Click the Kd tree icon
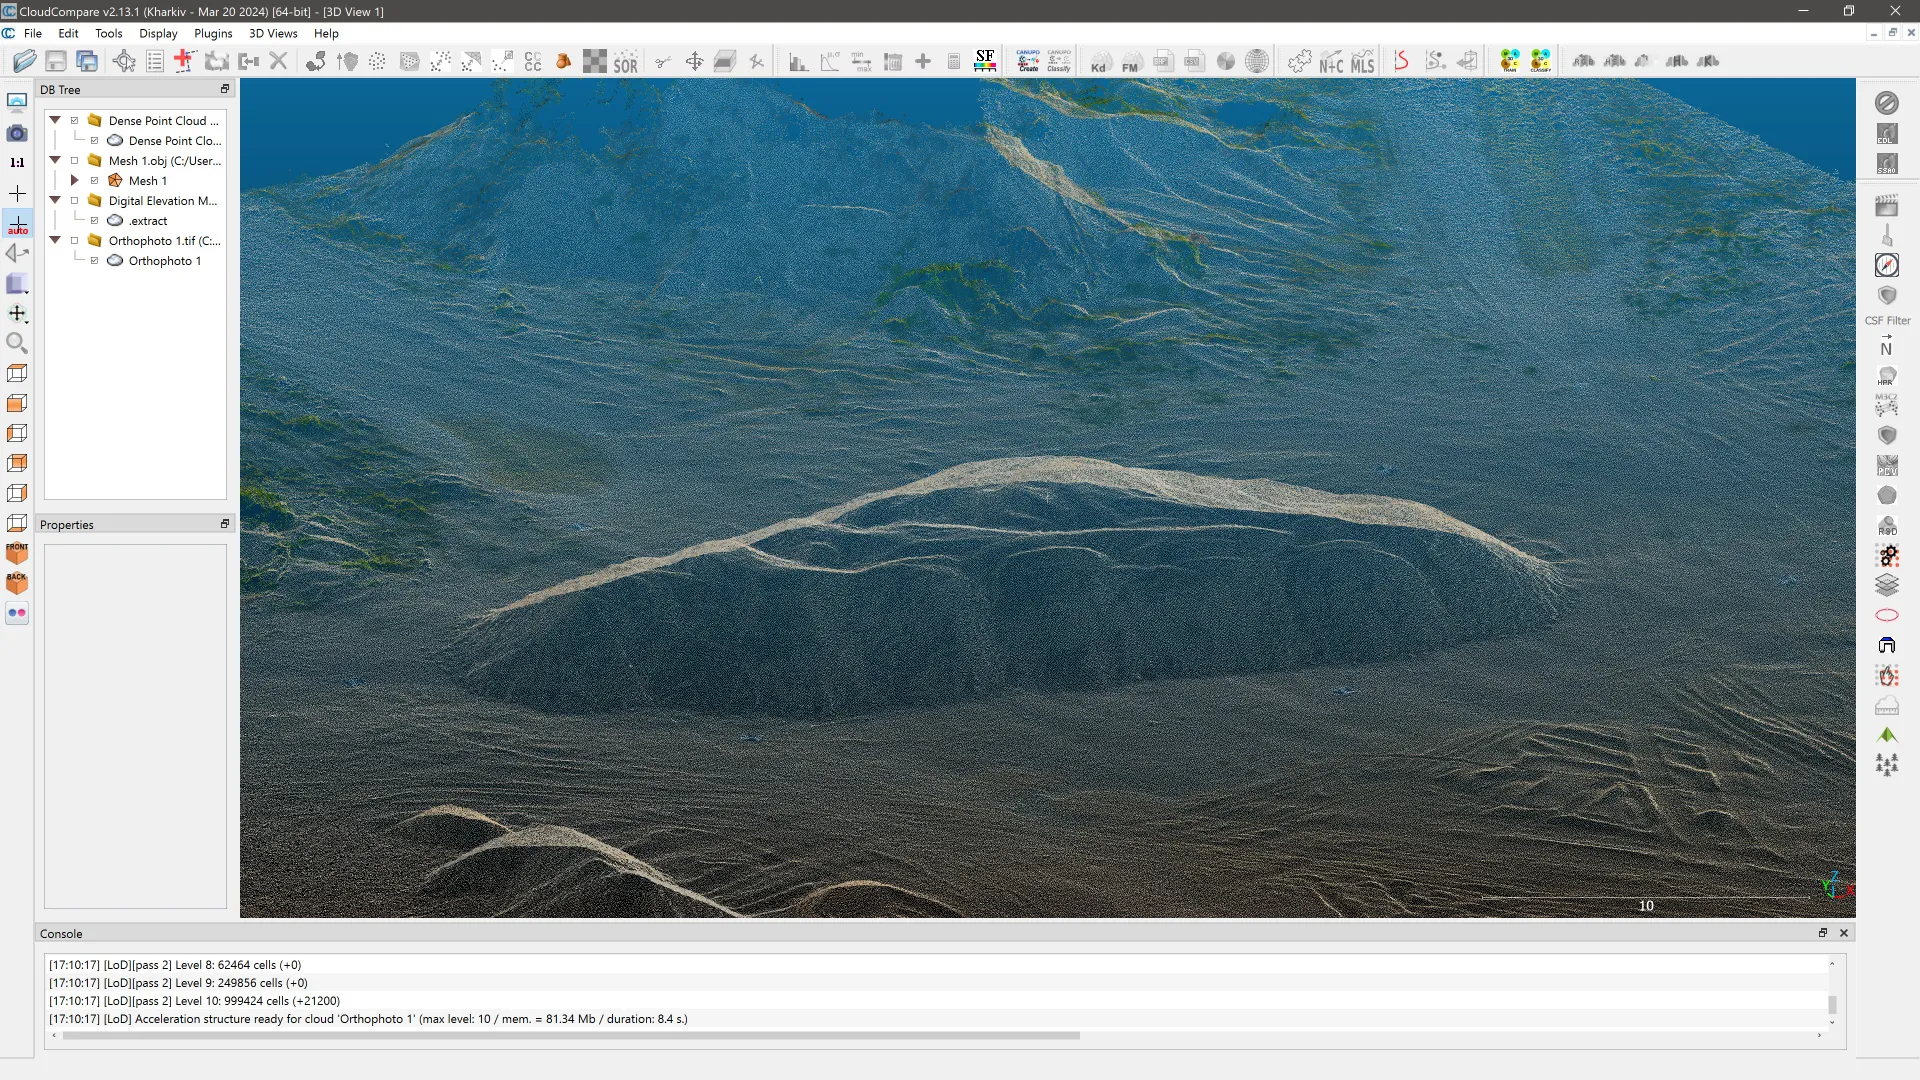1920x1080 pixels. pyautogui.click(x=1099, y=62)
